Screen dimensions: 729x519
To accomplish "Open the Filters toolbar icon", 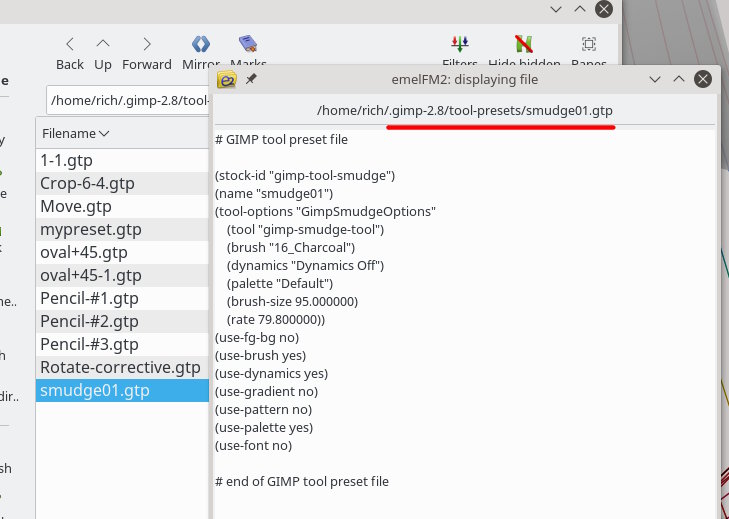I will [460, 44].
